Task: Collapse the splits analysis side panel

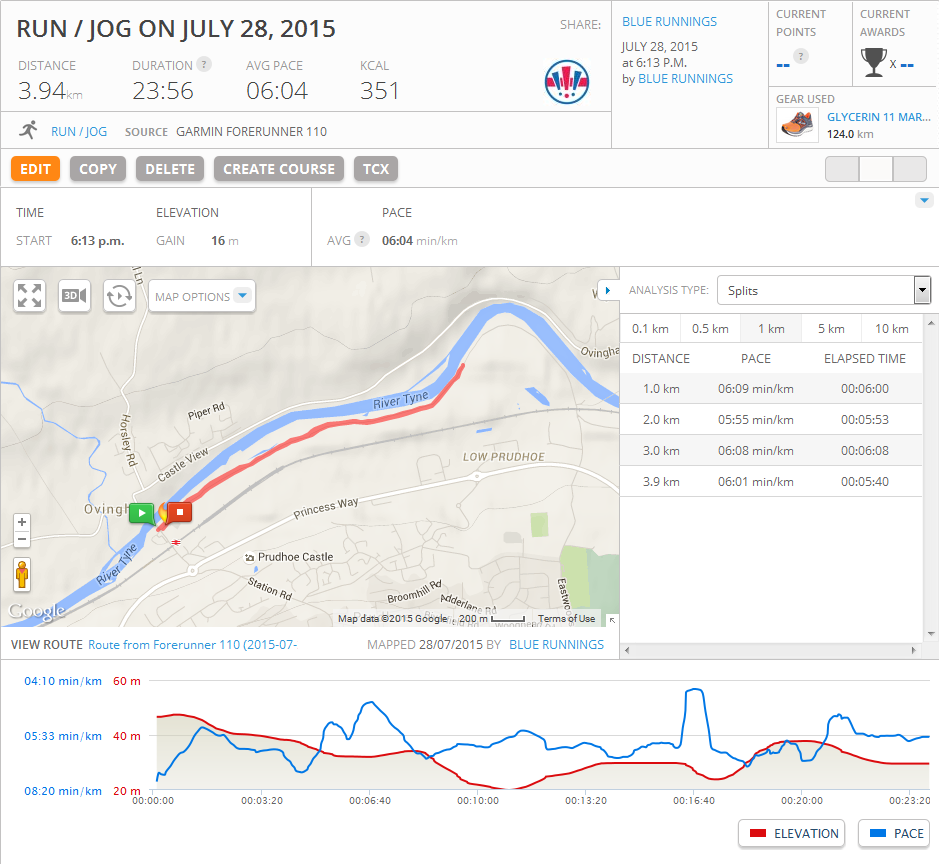Action: (x=607, y=291)
